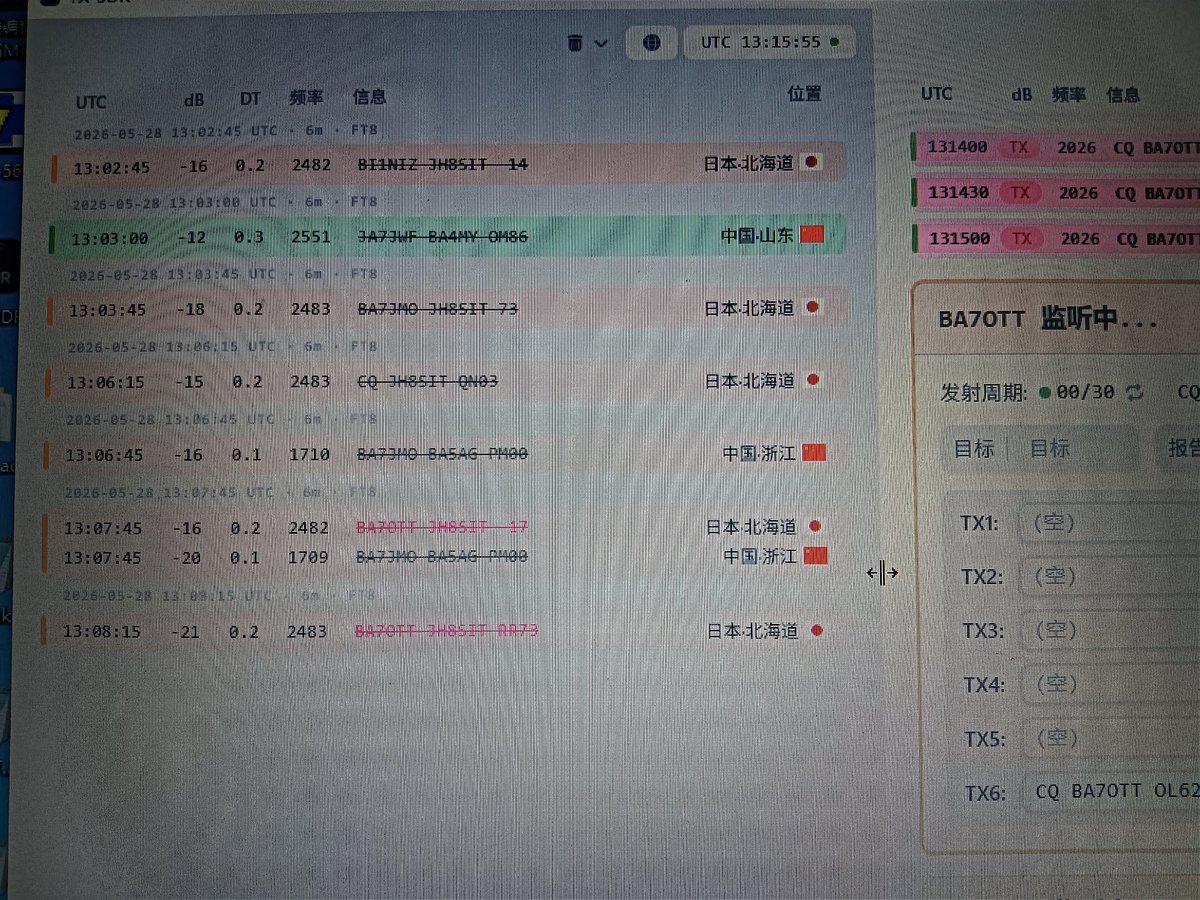
Task: Click the TX2 message field
Action: pos(1108,577)
